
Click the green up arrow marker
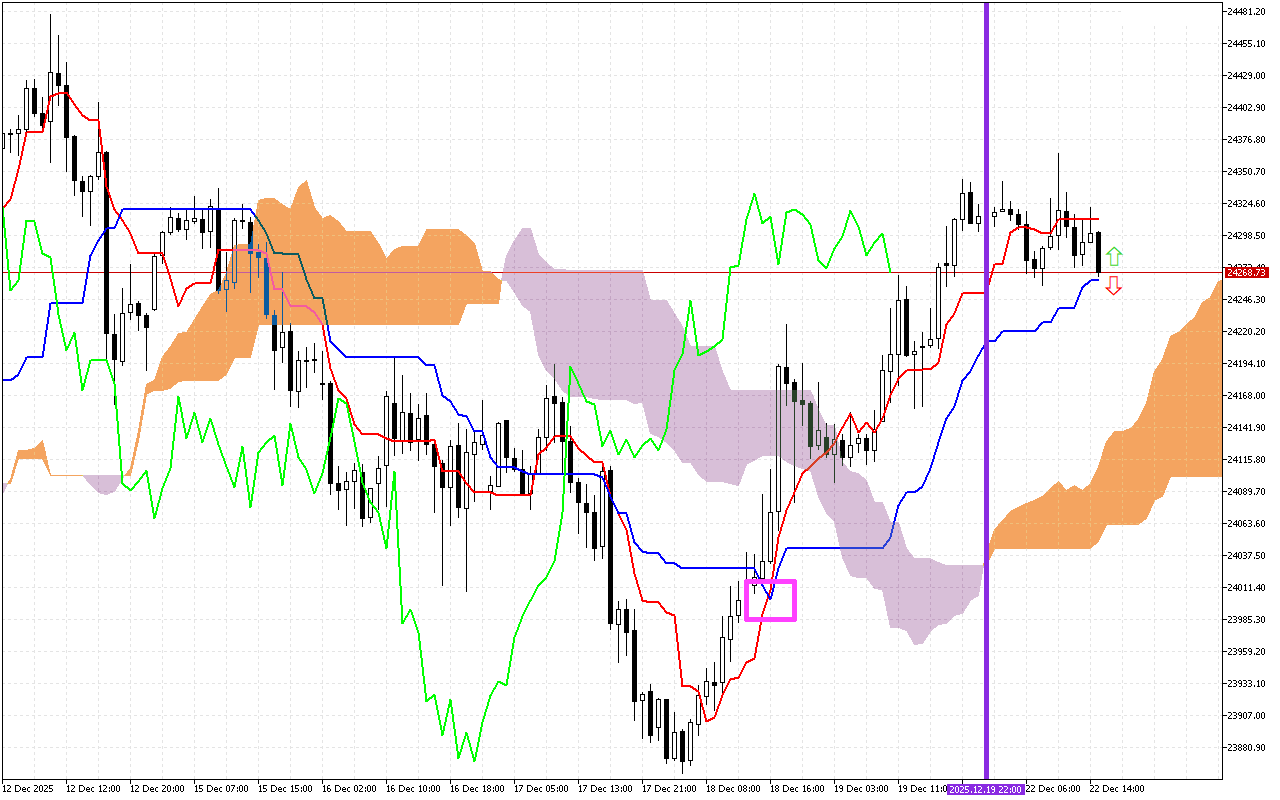coord(1114,256)
